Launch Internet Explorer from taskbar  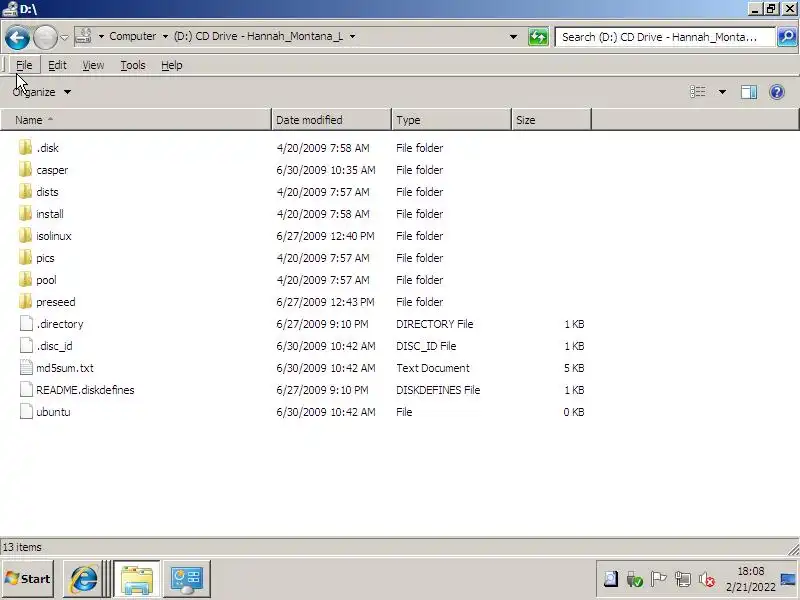click(x=83, y=579)
